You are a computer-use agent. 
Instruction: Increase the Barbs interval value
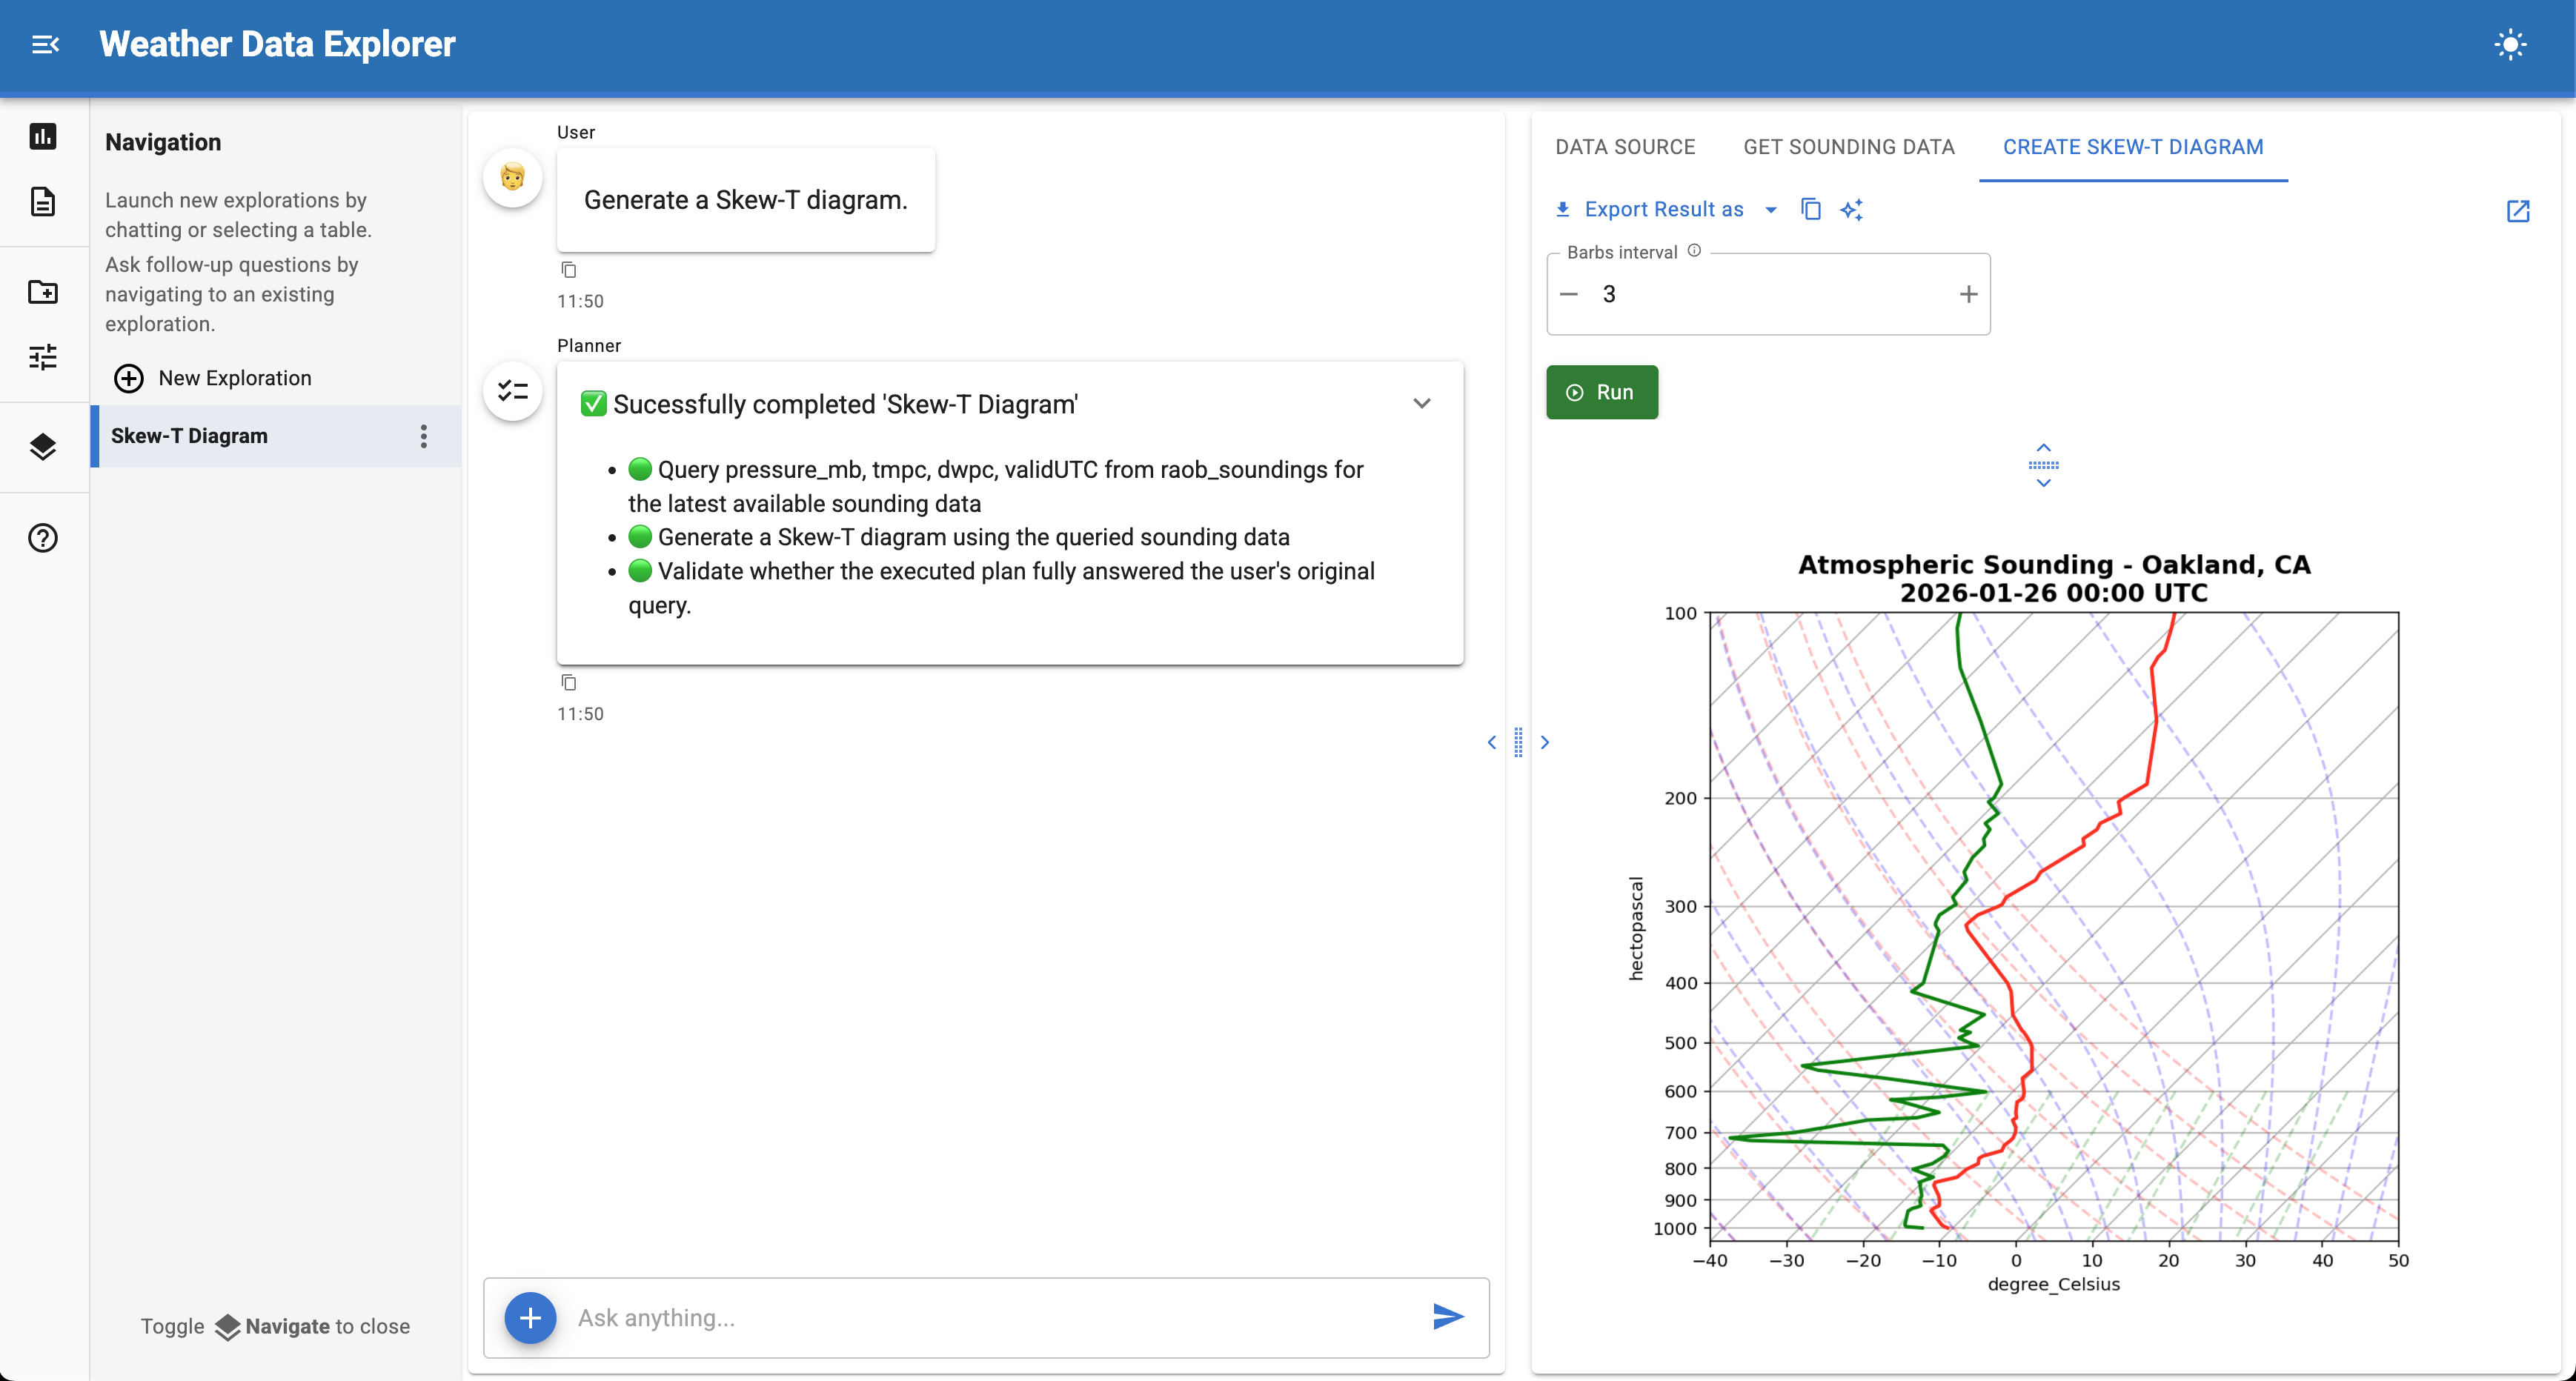click(1968, 294)
